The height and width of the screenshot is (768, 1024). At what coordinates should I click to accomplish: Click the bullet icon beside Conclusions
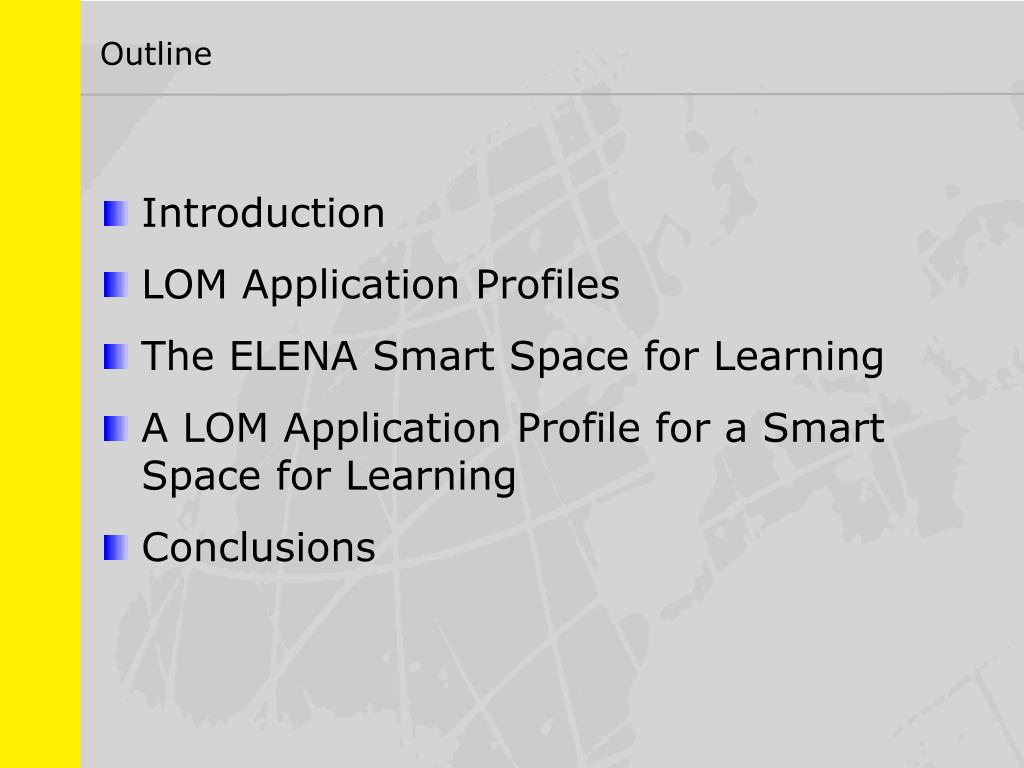point(115,547)
